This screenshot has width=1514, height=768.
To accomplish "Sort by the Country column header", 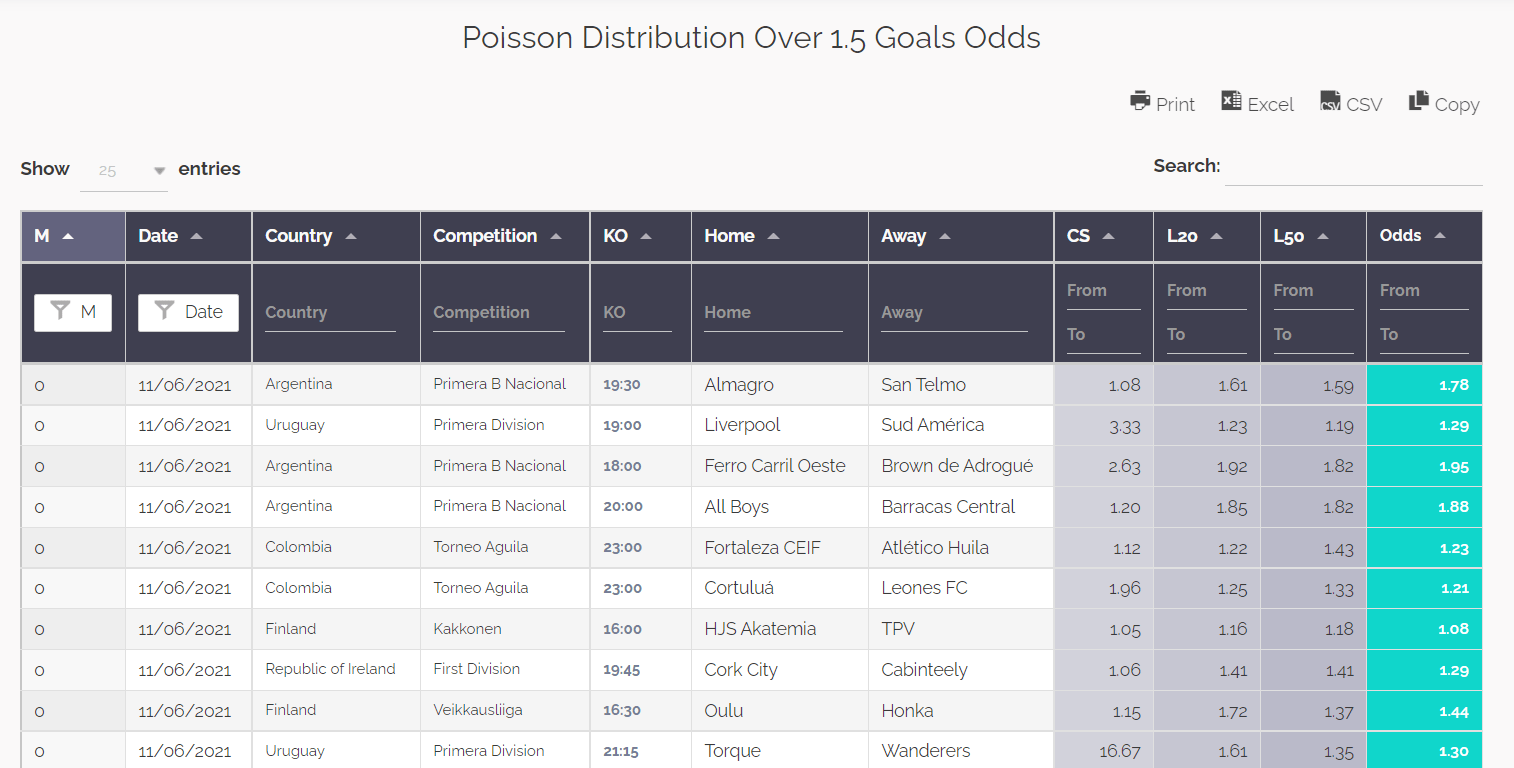I will [x=336, y=236].
